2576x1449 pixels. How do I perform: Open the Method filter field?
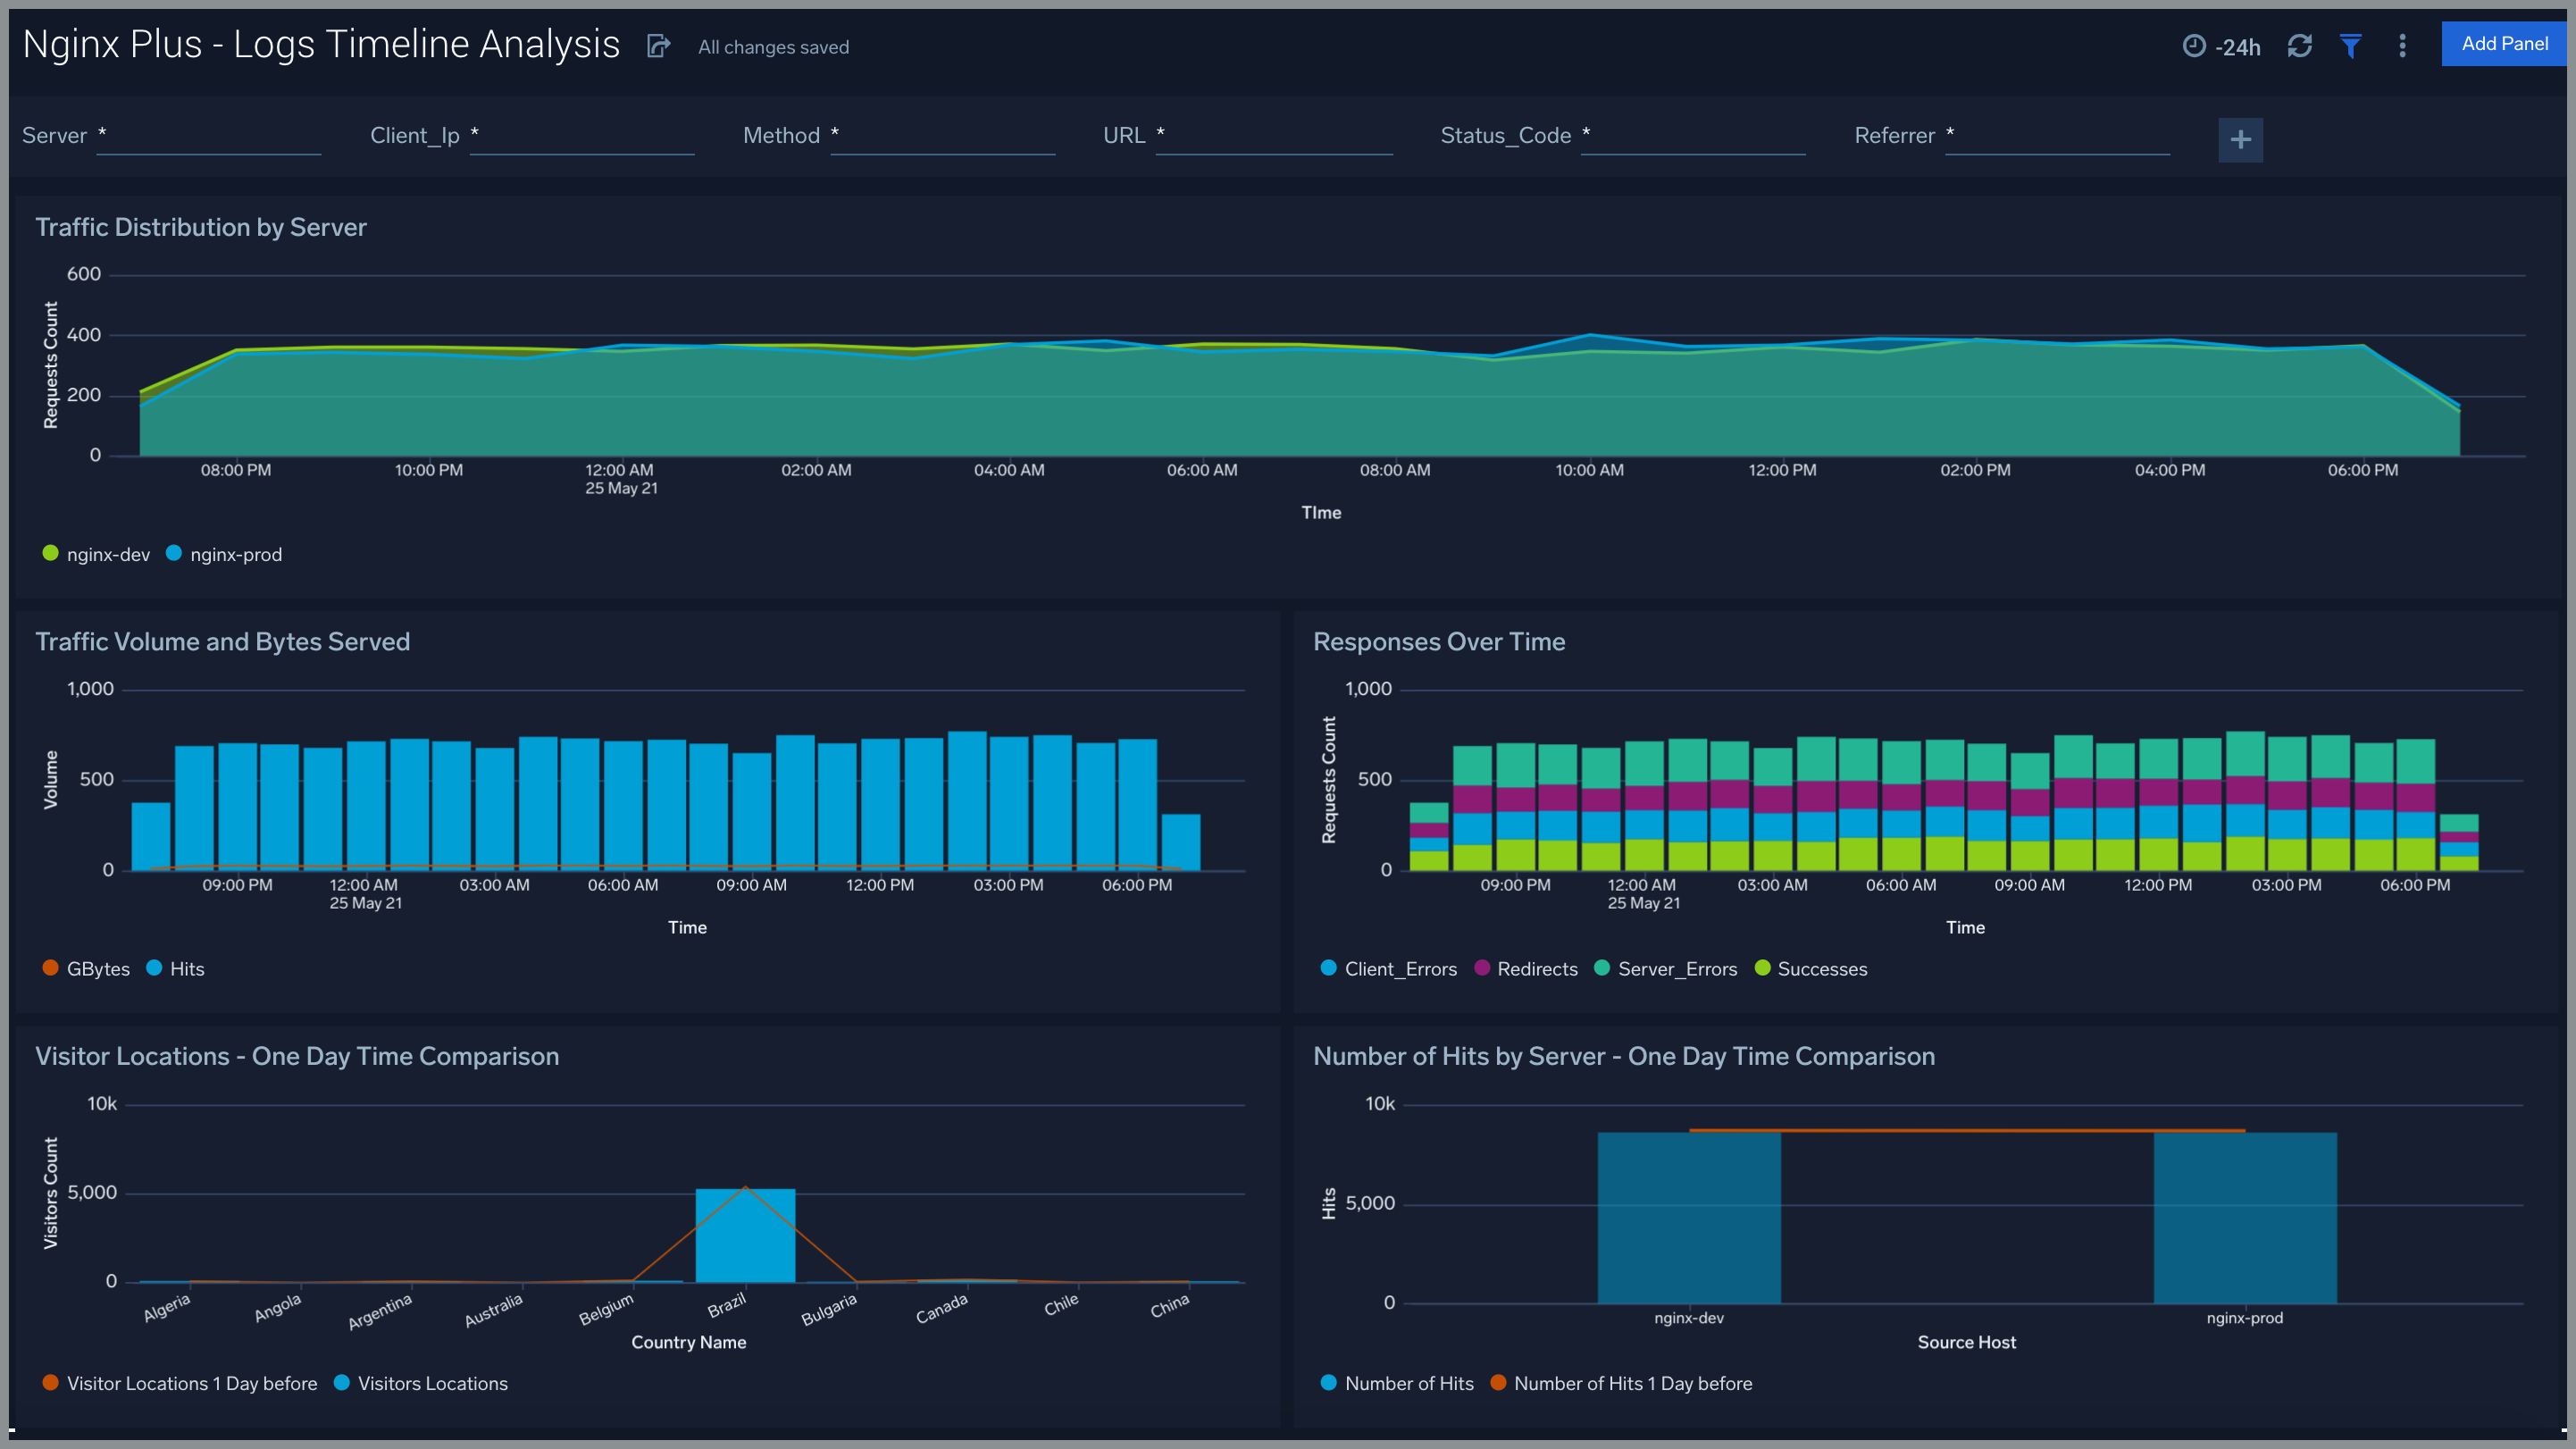942,136
